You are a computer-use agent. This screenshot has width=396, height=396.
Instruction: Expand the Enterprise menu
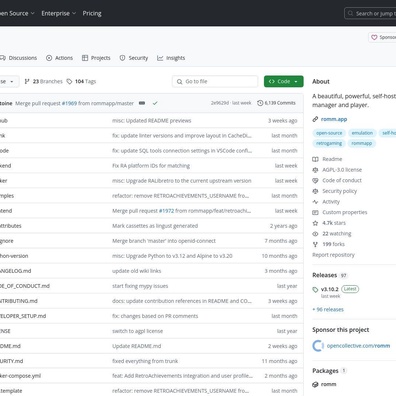click(59, 13)
